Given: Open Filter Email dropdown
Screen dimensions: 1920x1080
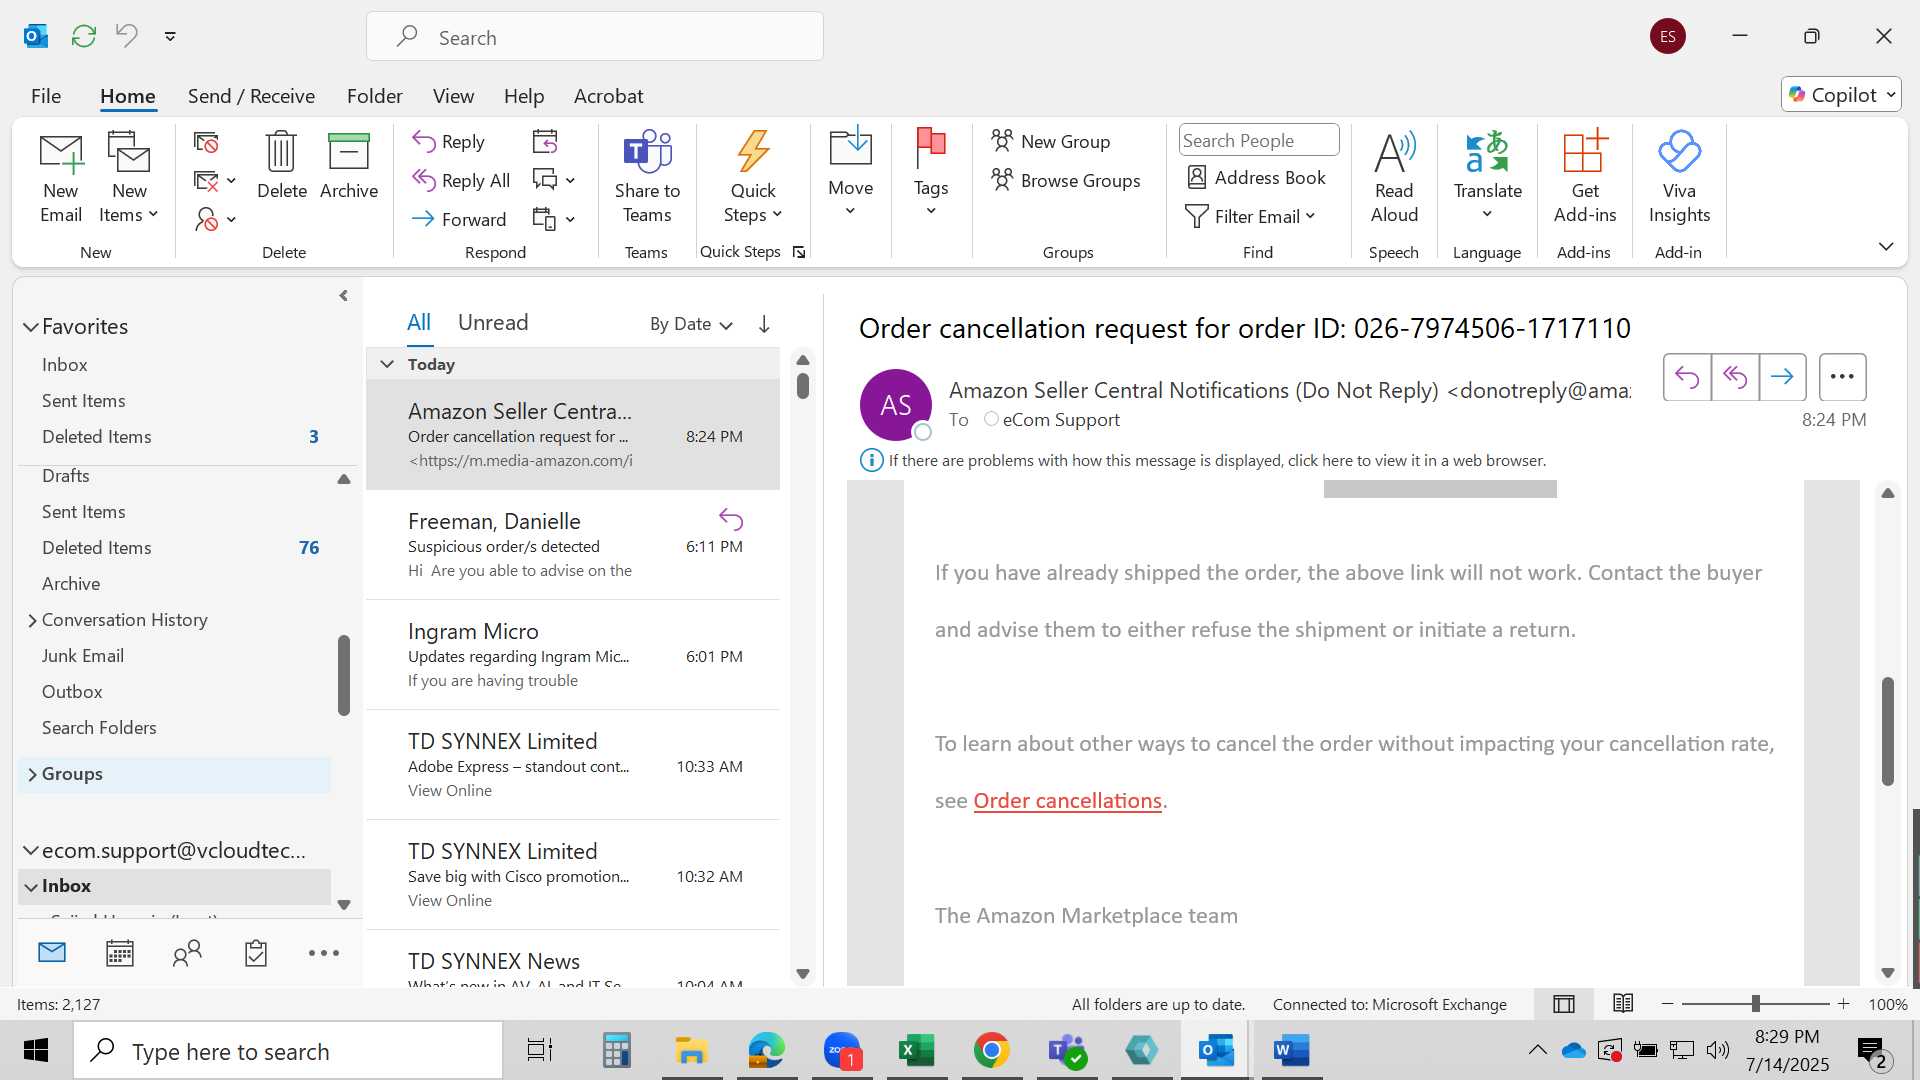Looking at the screenshot, I should point(1250,216).
